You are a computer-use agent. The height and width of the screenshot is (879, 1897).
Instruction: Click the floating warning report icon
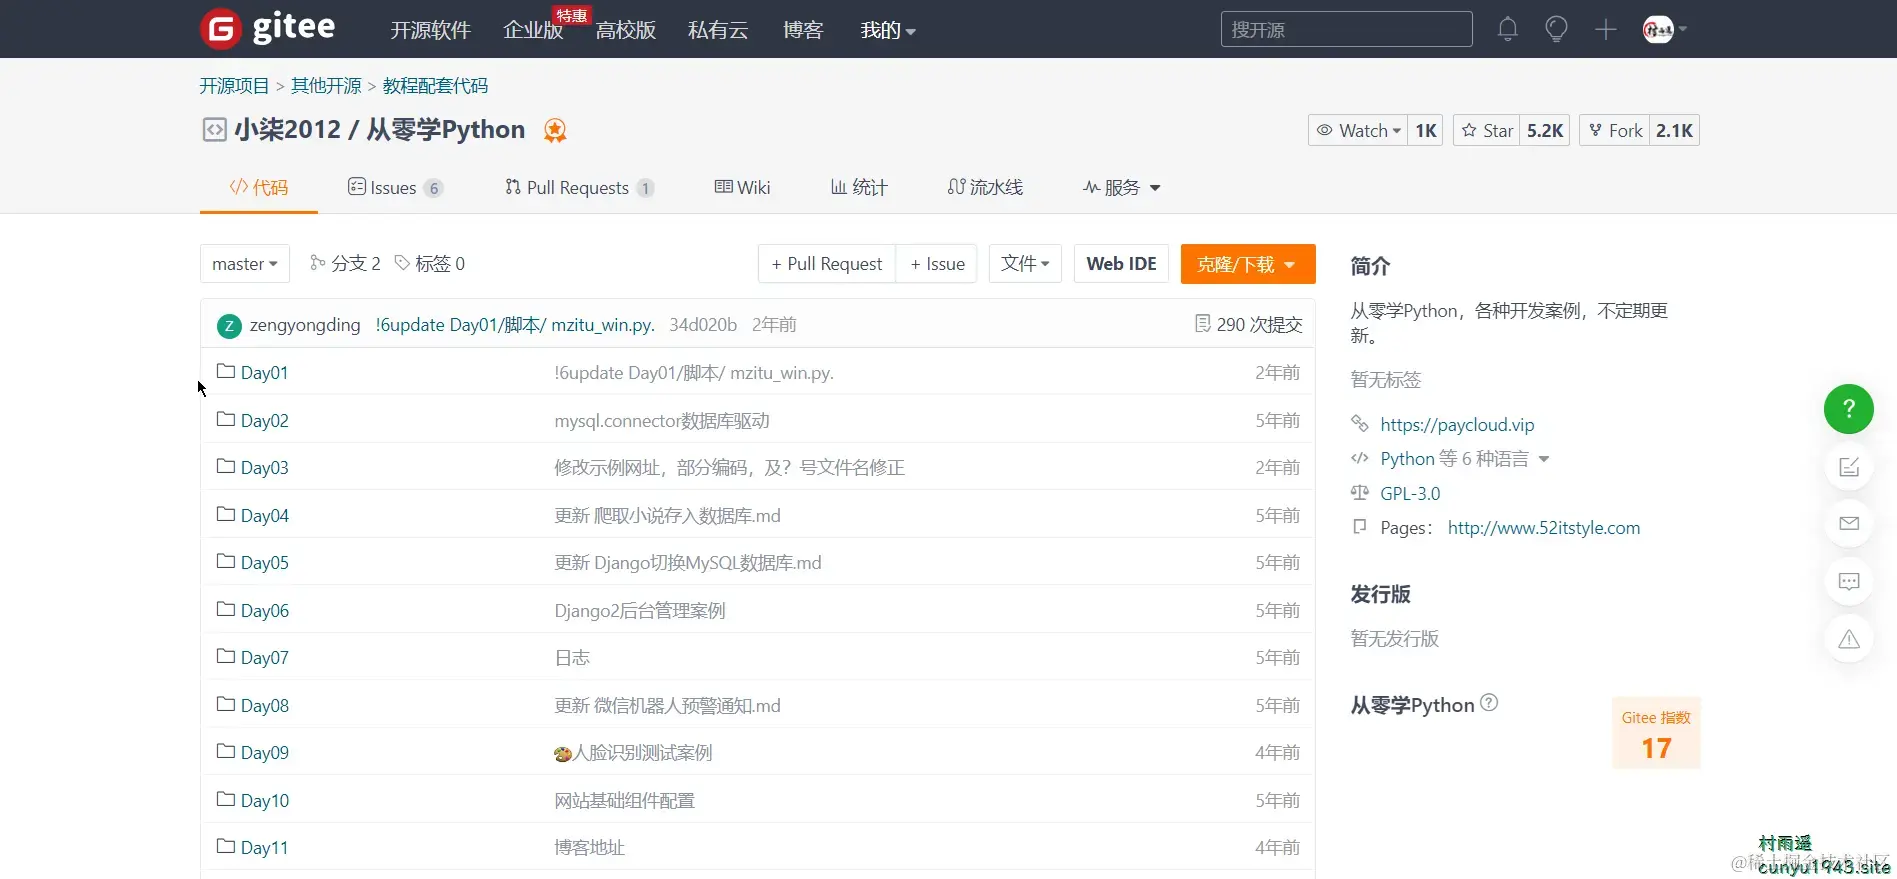pos(1849,639)
